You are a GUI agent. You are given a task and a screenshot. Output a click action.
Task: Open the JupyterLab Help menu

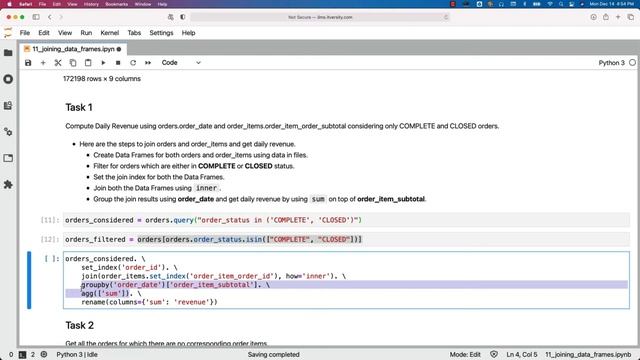[x=188, y=33]
